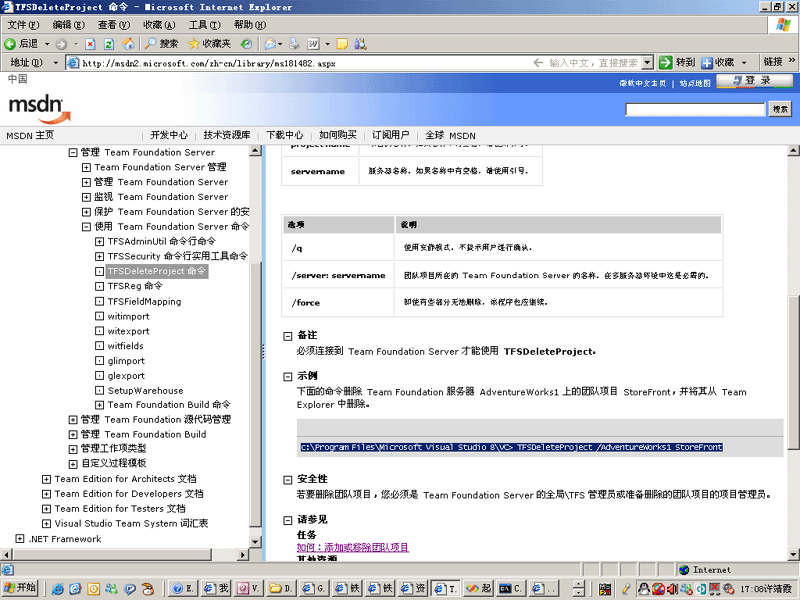
Task: Click the Edit with Word icon
Action: click(x=313, y=44)
